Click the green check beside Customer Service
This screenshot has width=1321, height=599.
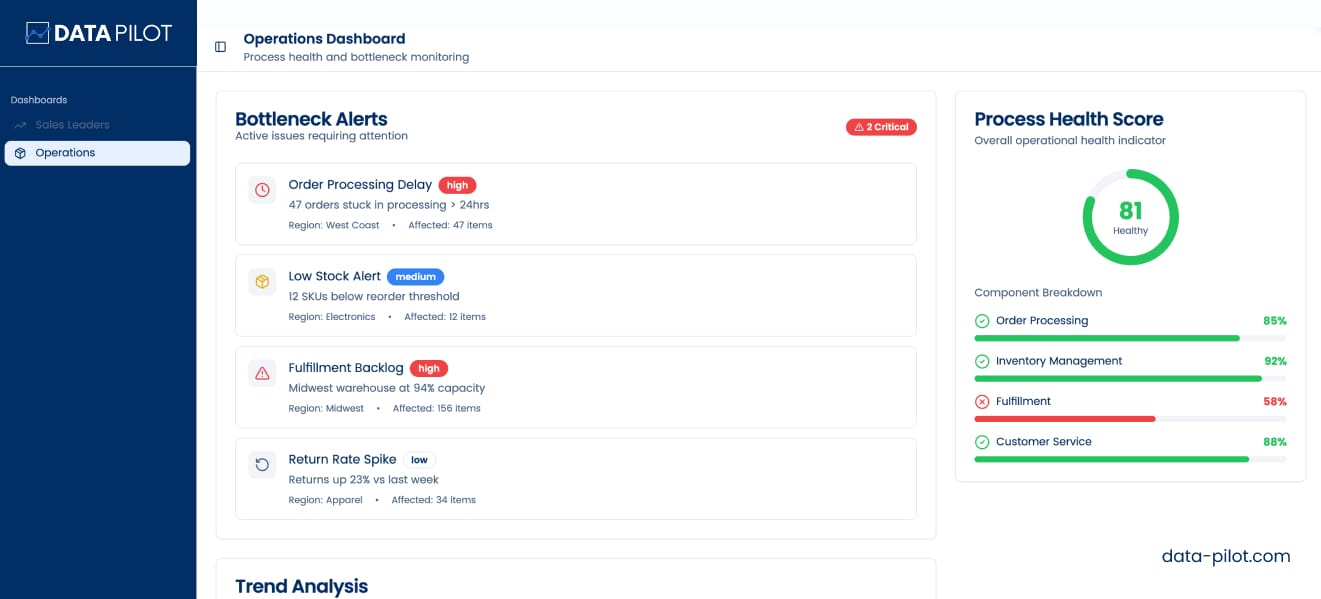pyautogui.click(x=982, y=442)
